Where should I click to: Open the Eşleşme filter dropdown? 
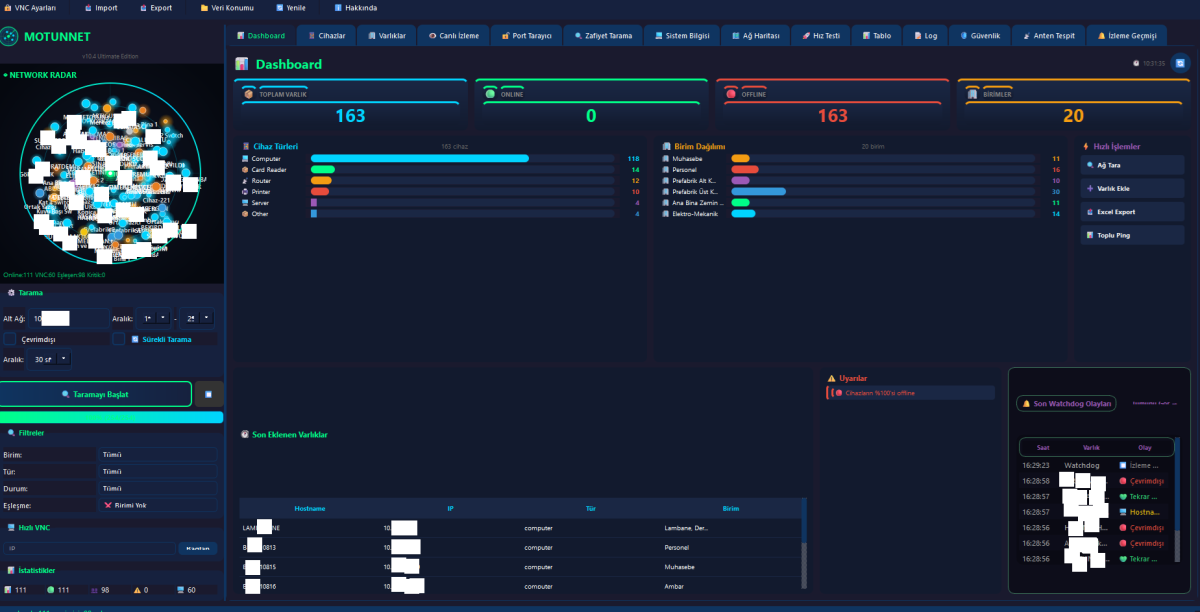(157, 505)
